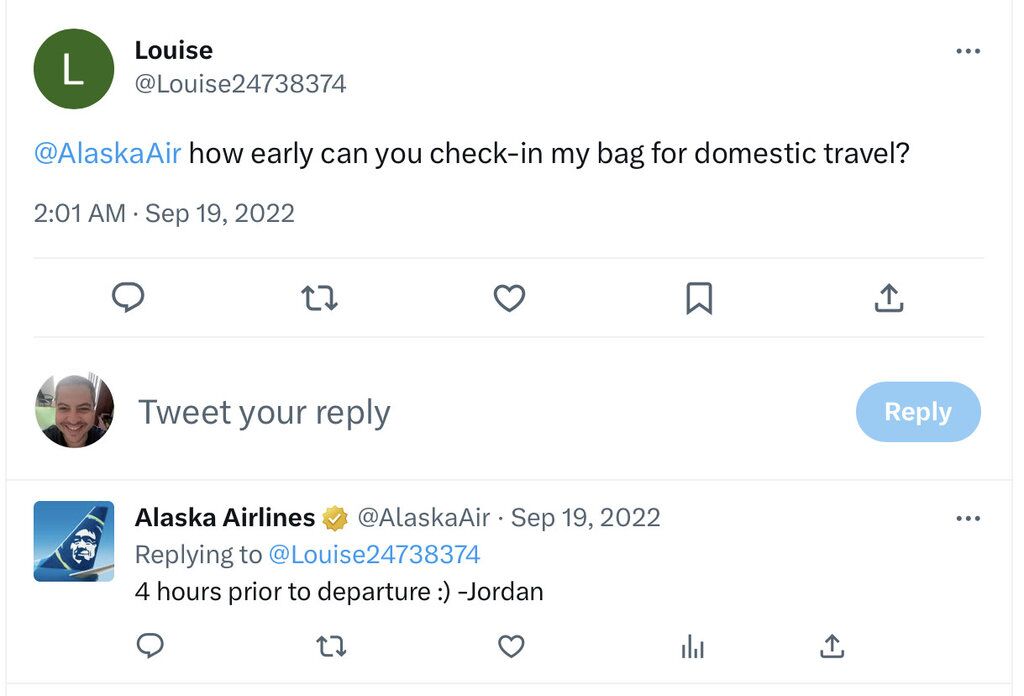This screenshot has width=1024, height=696.
Task: Like Louise's tweet with the heart icon
Action: 509,298
